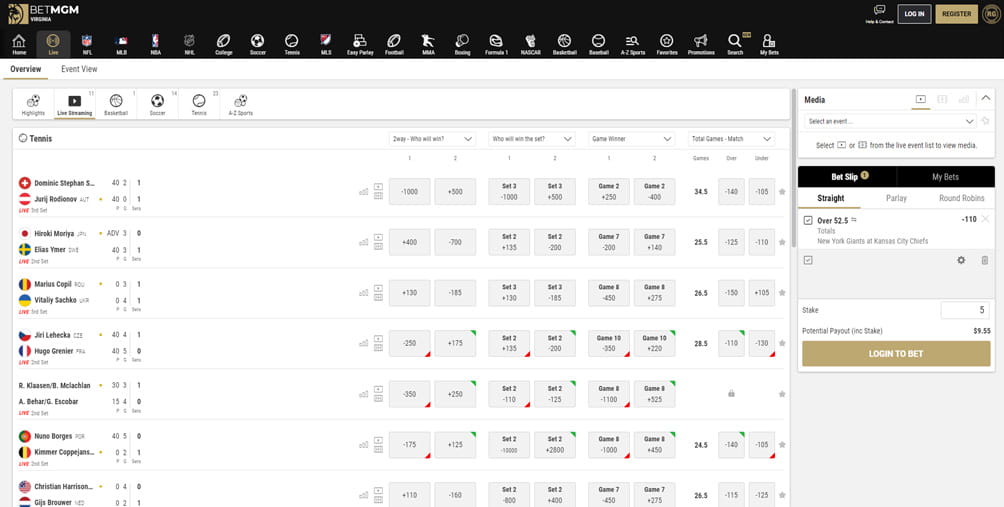Click the LOG IN button
The width and height of the screenshot is (1004, 507).
(914, 13)
